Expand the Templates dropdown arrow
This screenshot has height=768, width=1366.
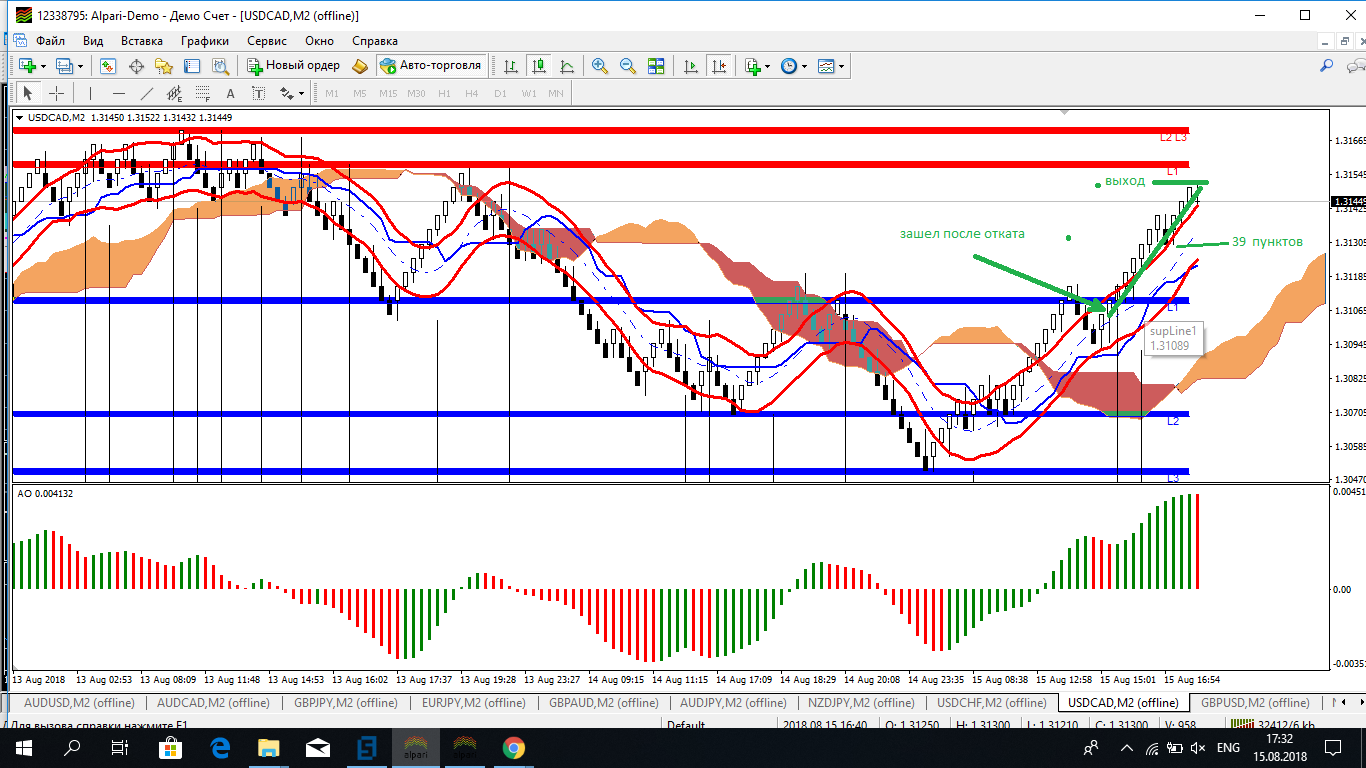(841, 67)
